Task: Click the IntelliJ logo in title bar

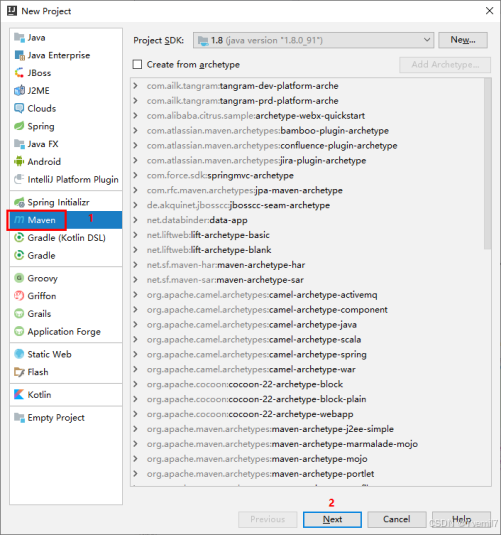Action: tap(12, 11)
